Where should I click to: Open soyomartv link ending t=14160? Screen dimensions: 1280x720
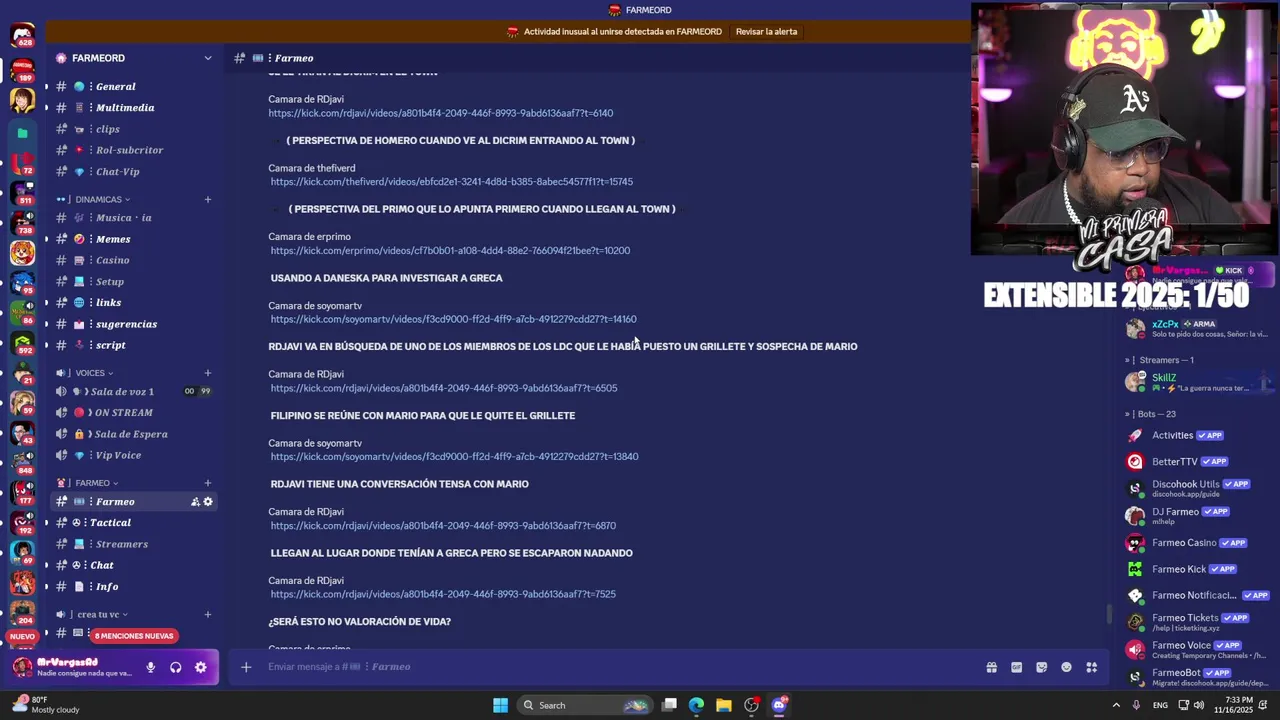(x=453, y=319)
